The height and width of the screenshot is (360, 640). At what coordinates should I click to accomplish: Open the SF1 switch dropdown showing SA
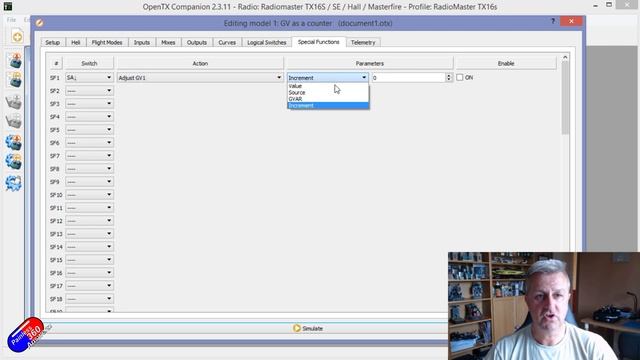click(x=89, y=78)
